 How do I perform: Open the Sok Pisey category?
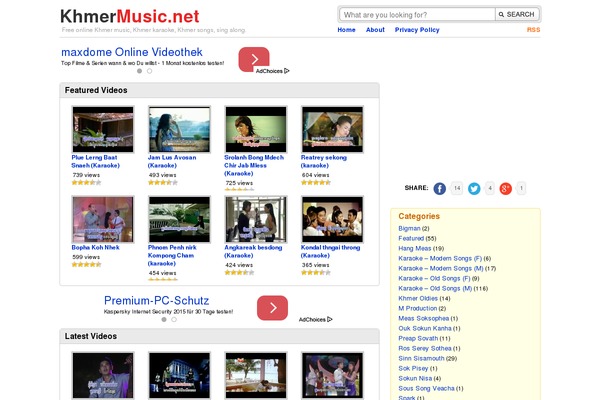coord(413,368)
